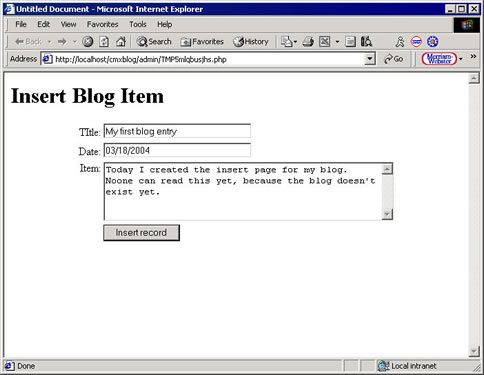This screenshot has width=484, height=375.
Task: Open the Favorites menu
Action: point(103,24)
